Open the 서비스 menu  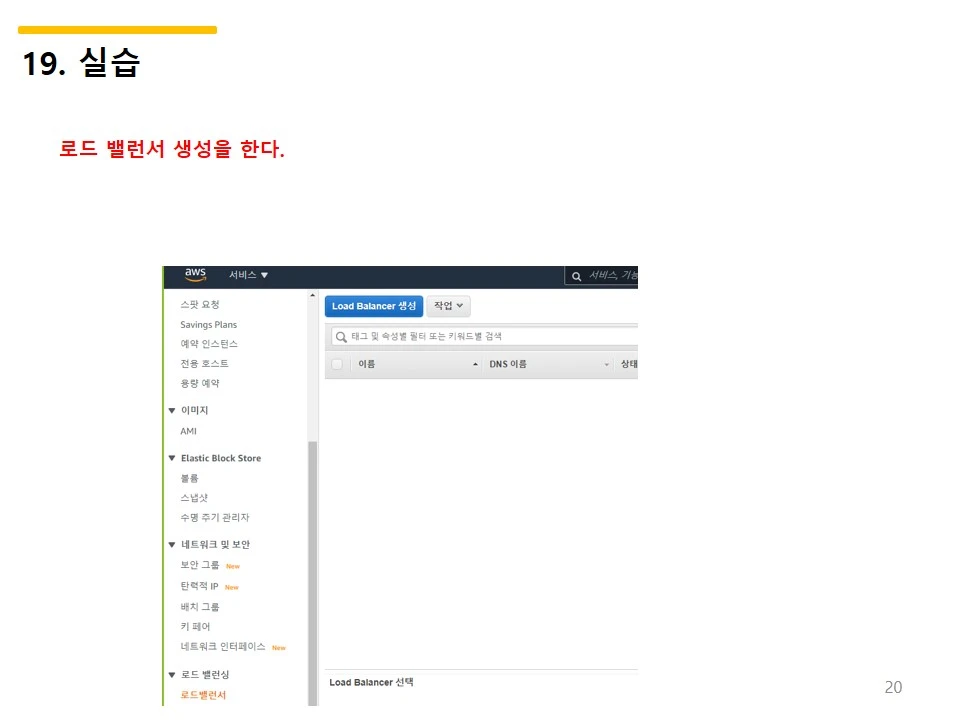(x=247, y=275)
